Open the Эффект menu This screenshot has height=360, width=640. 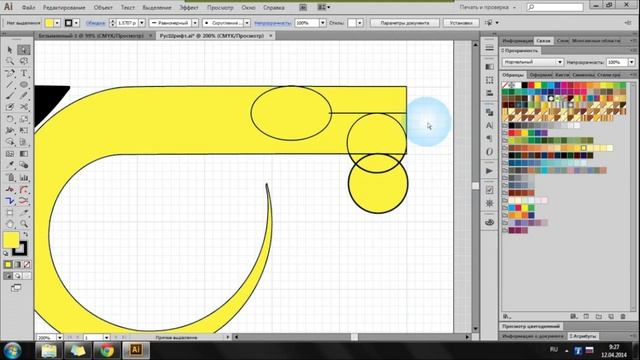click(189, 7)
